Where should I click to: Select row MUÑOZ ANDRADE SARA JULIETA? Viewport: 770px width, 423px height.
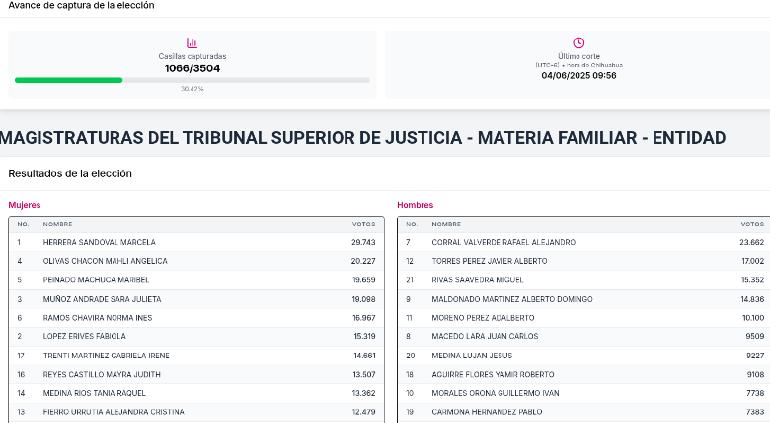pos(196,299)
